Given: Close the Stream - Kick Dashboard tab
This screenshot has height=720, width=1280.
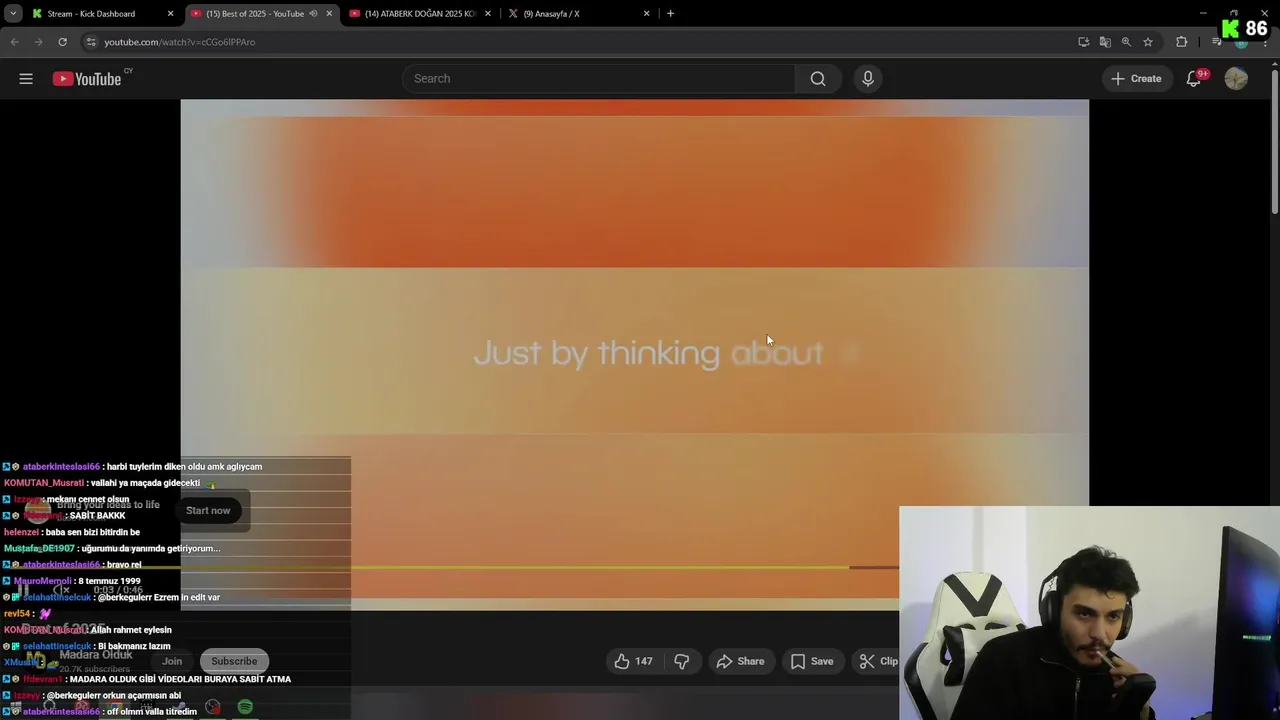Looking at the screenshot, I should (x=170, y=14).
